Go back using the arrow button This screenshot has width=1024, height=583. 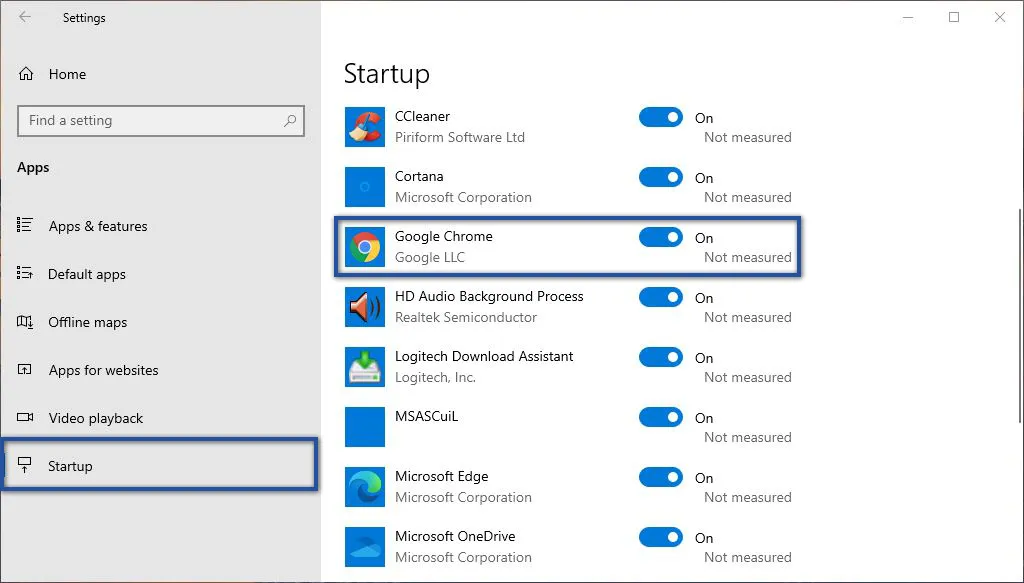point(24,17)
